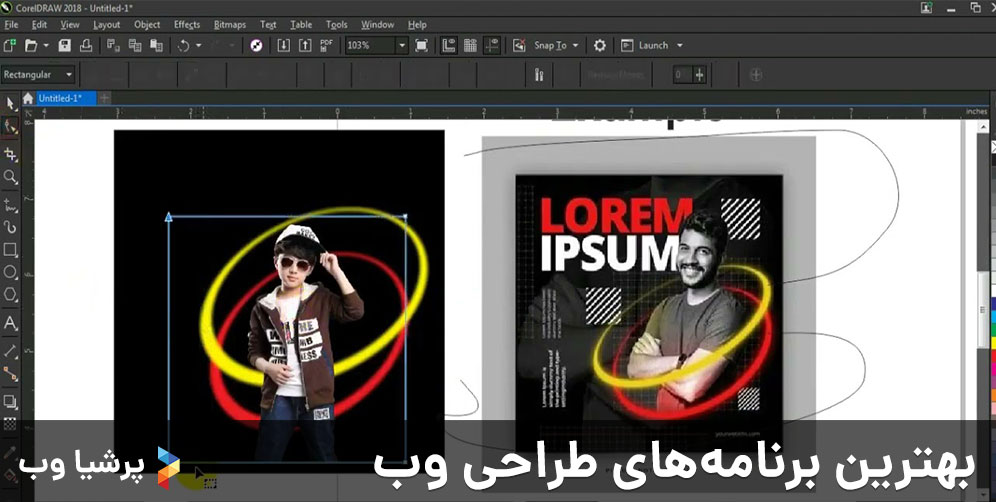This screenshot has height=502, width=996.
Task: Click the Open folder icon
Action: (x=30, y=45)
